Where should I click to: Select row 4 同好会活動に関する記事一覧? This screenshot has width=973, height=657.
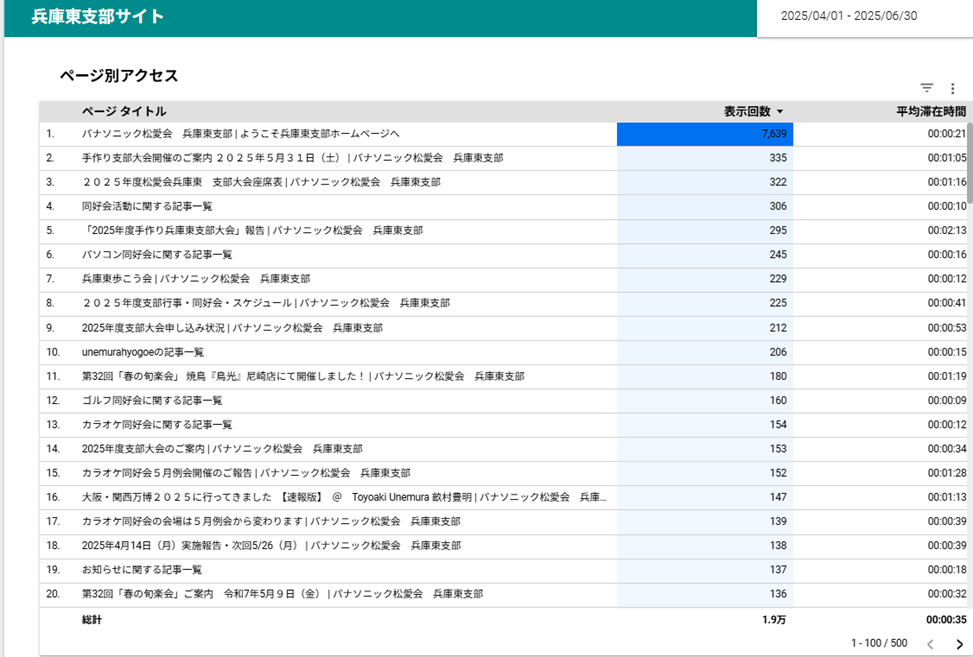[x=147, y=206]
